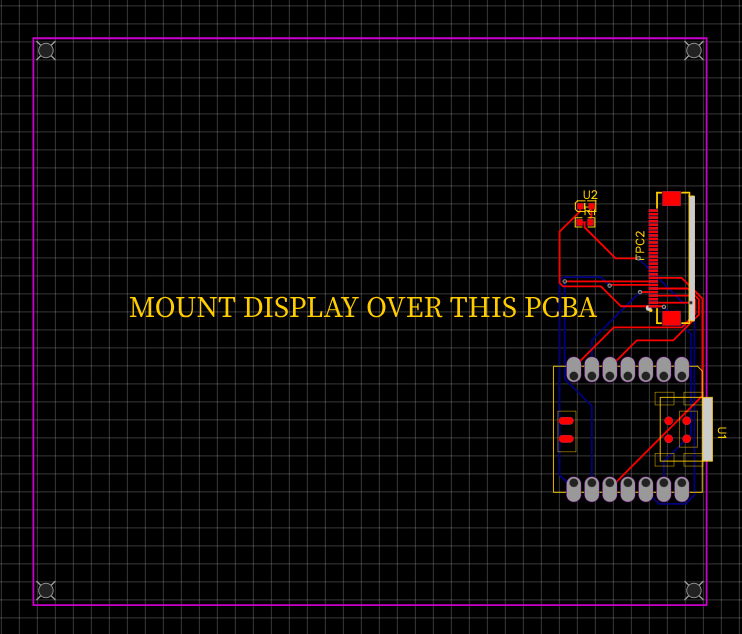Viewport: 742px width, 634px height.
Task: Click the top-left mounting hole
Action: [46, 50]
